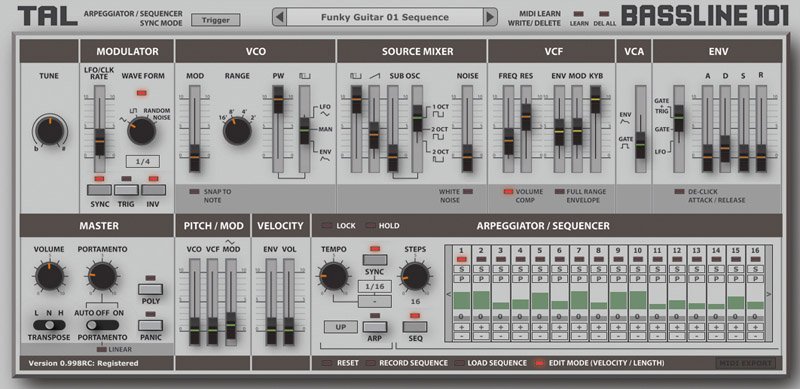Viewport: 800px width, 389px height.
Task: Open the 1/16 tempo division dropdown
Action: click(x=375, y=286)
